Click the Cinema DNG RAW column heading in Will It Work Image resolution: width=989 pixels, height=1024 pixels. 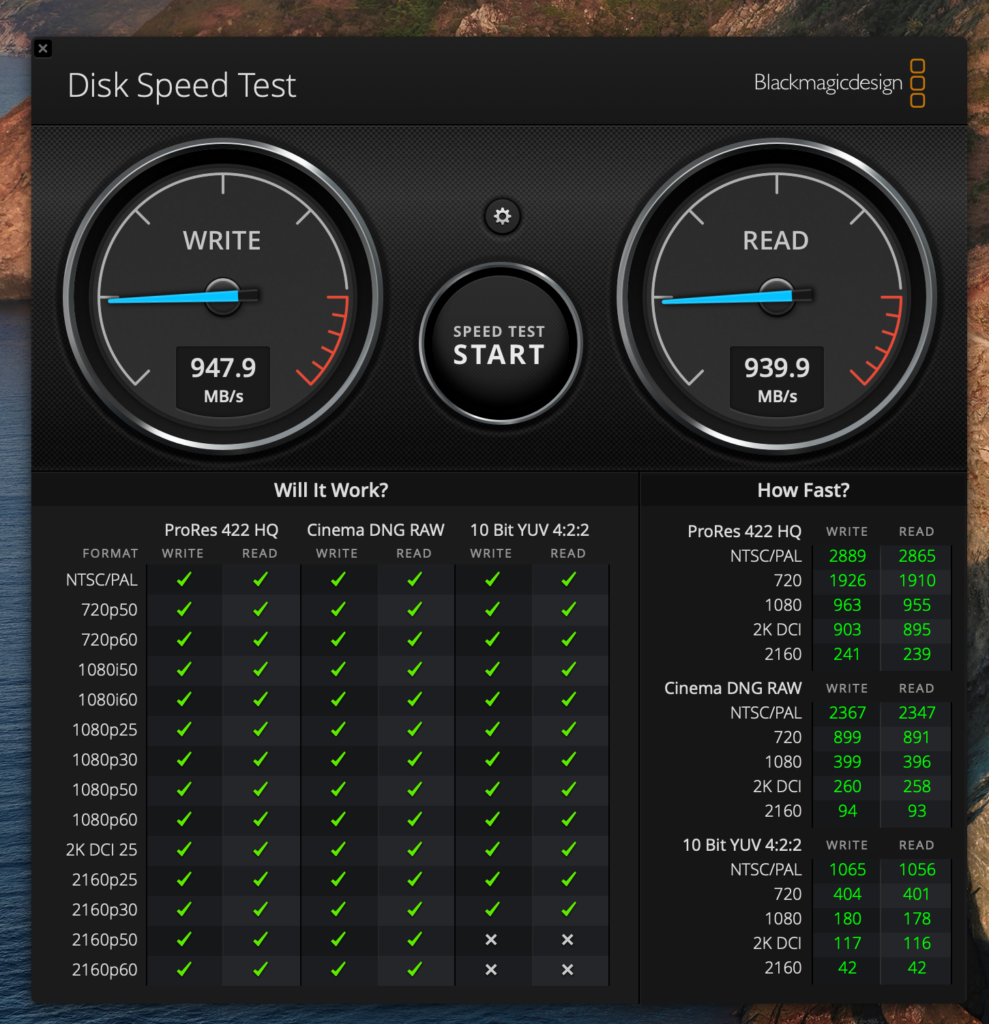376,530
